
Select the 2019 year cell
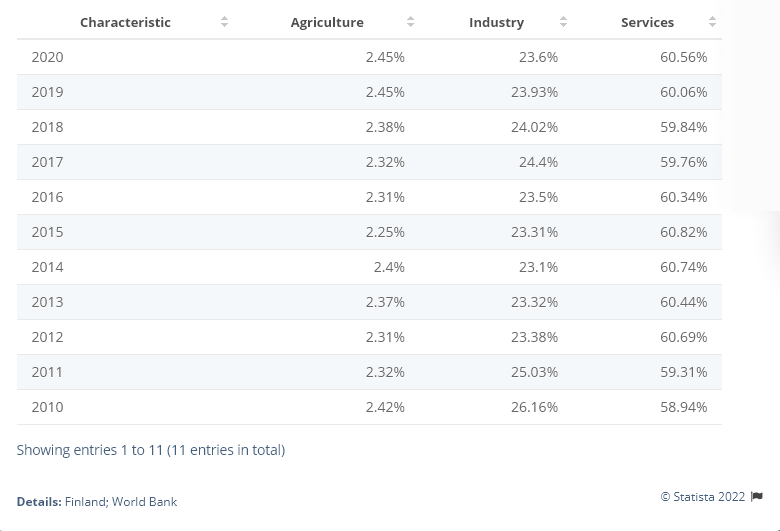[x=47, y=92]
